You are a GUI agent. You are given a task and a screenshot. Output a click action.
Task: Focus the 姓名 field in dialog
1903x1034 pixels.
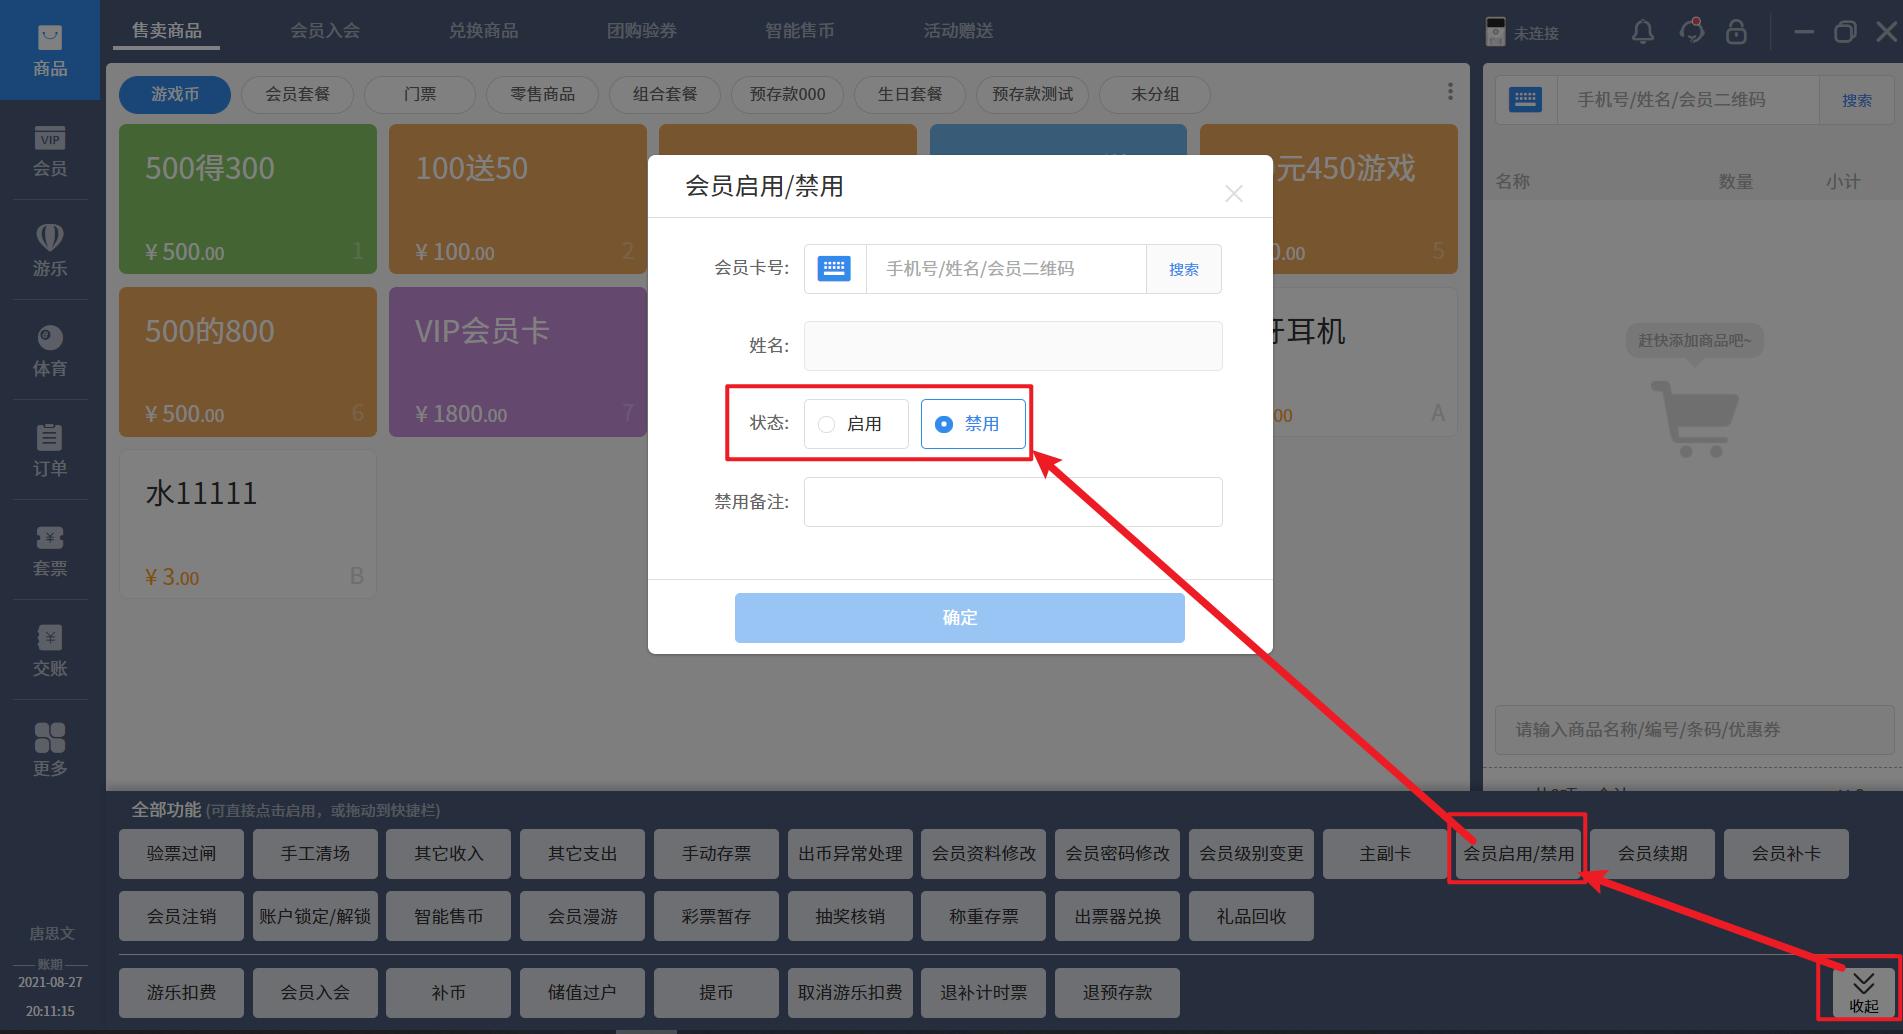coord(1013,346)
